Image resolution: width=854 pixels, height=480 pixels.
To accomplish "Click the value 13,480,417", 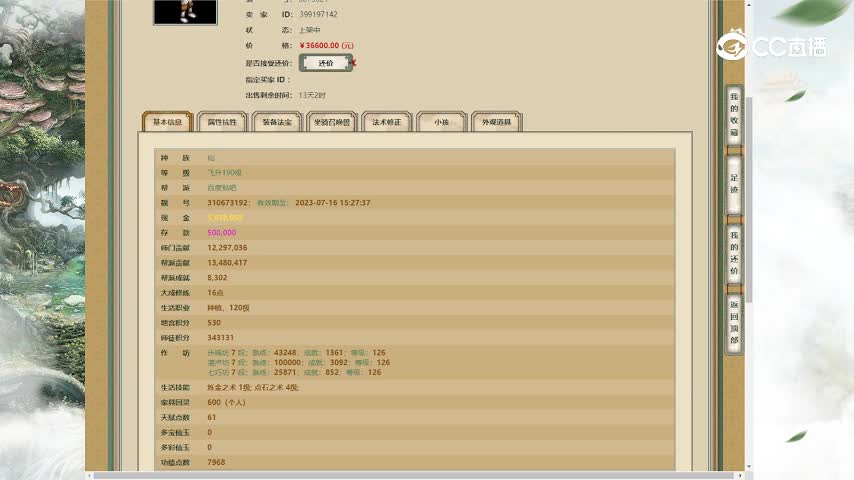I will (227, 263).
